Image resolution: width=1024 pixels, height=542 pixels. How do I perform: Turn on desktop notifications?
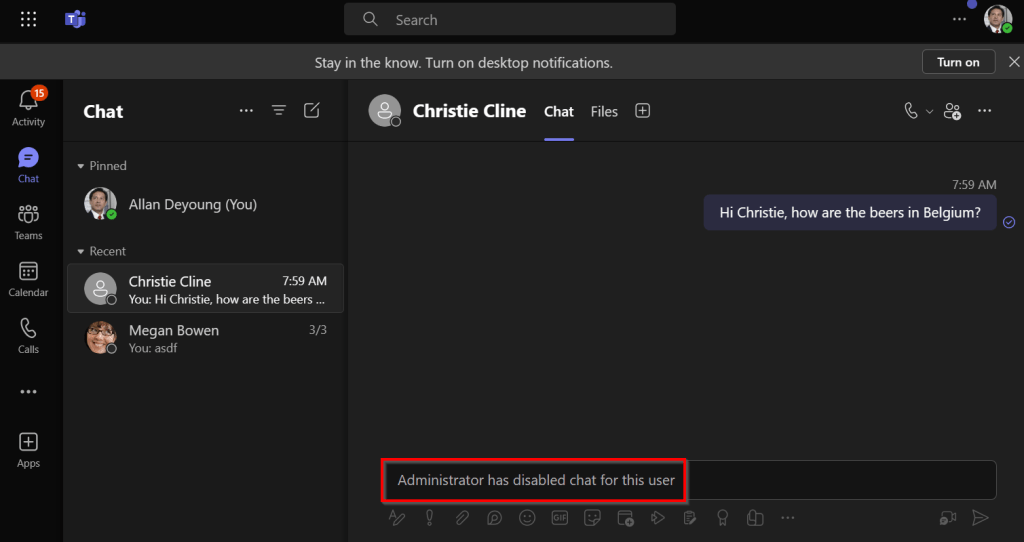click(x=957, y=62)
